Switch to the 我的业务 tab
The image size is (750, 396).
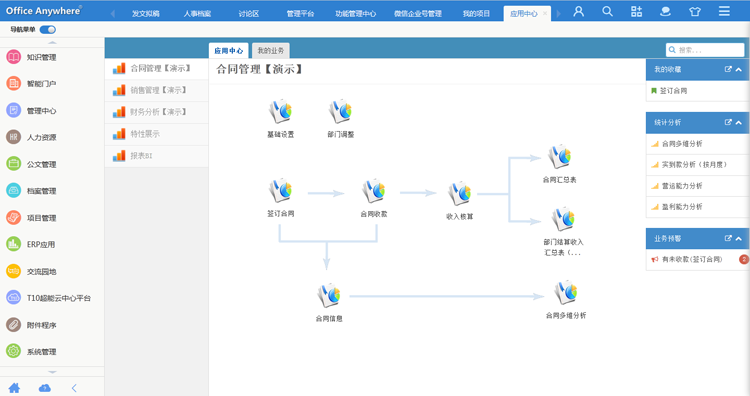point(271,50)
